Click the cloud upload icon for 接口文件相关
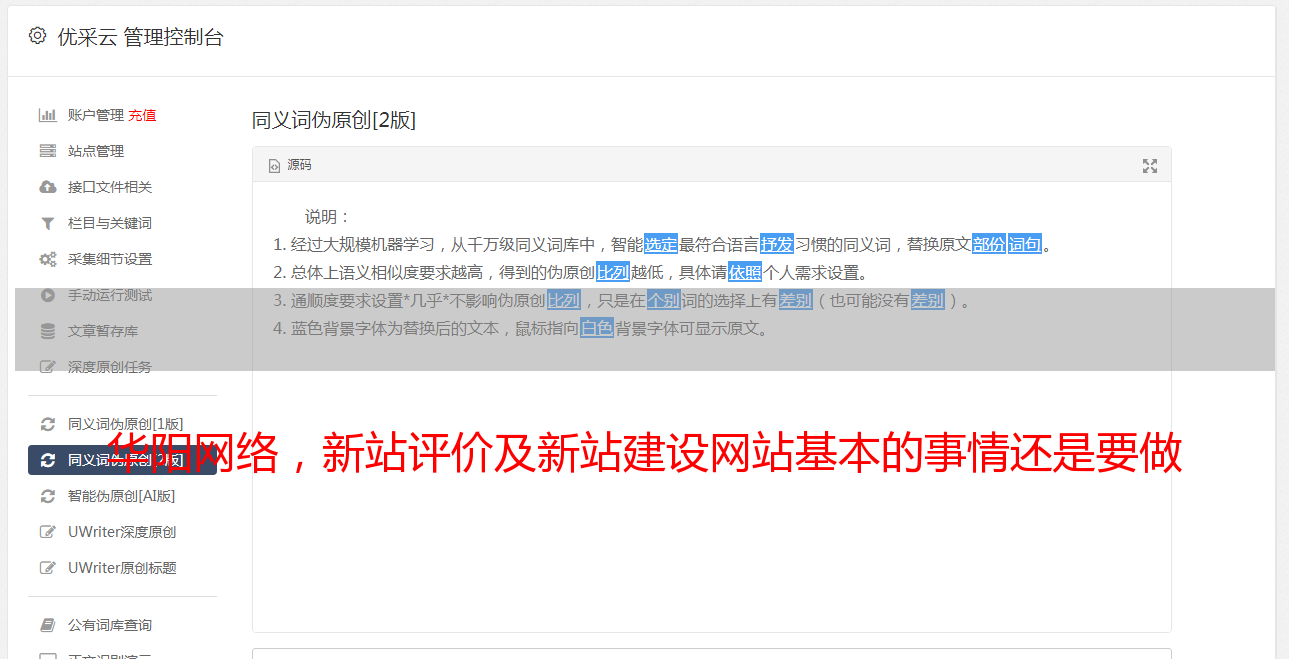This screenshot has height=659, width=1289. tap(47, 187)
